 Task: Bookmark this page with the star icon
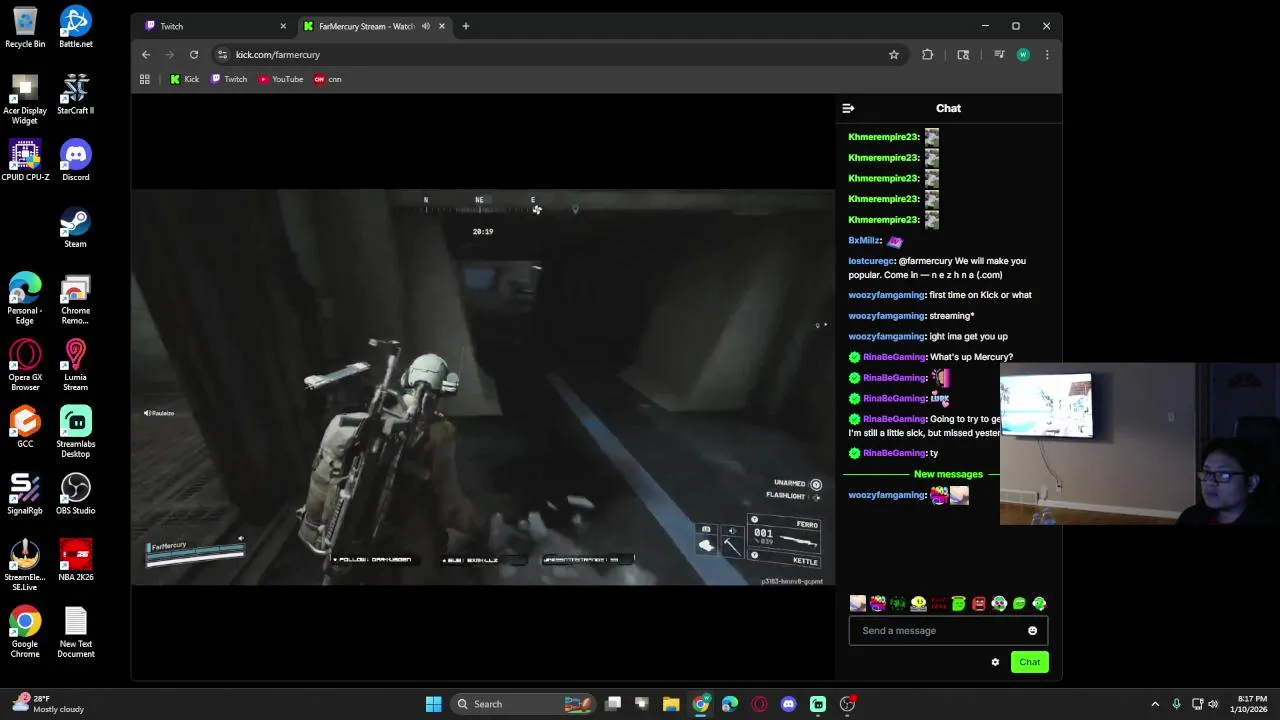click(x=894, y=55)
